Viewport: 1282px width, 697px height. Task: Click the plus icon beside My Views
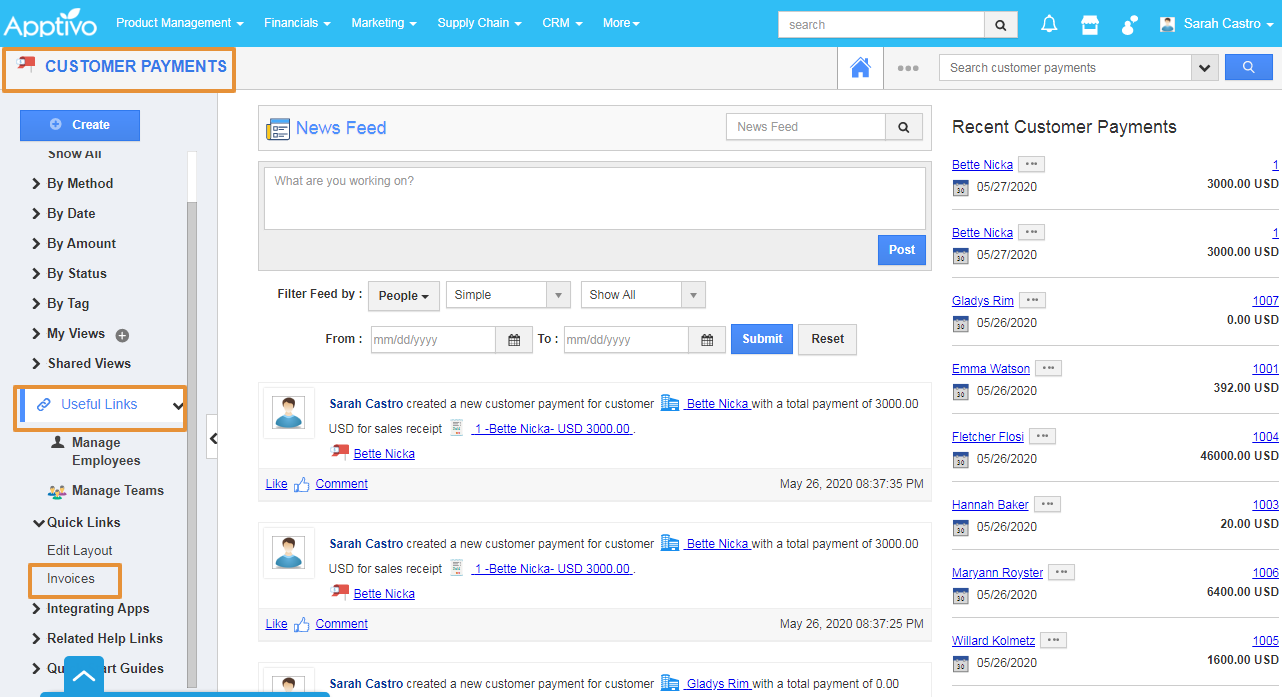(123, 335)
